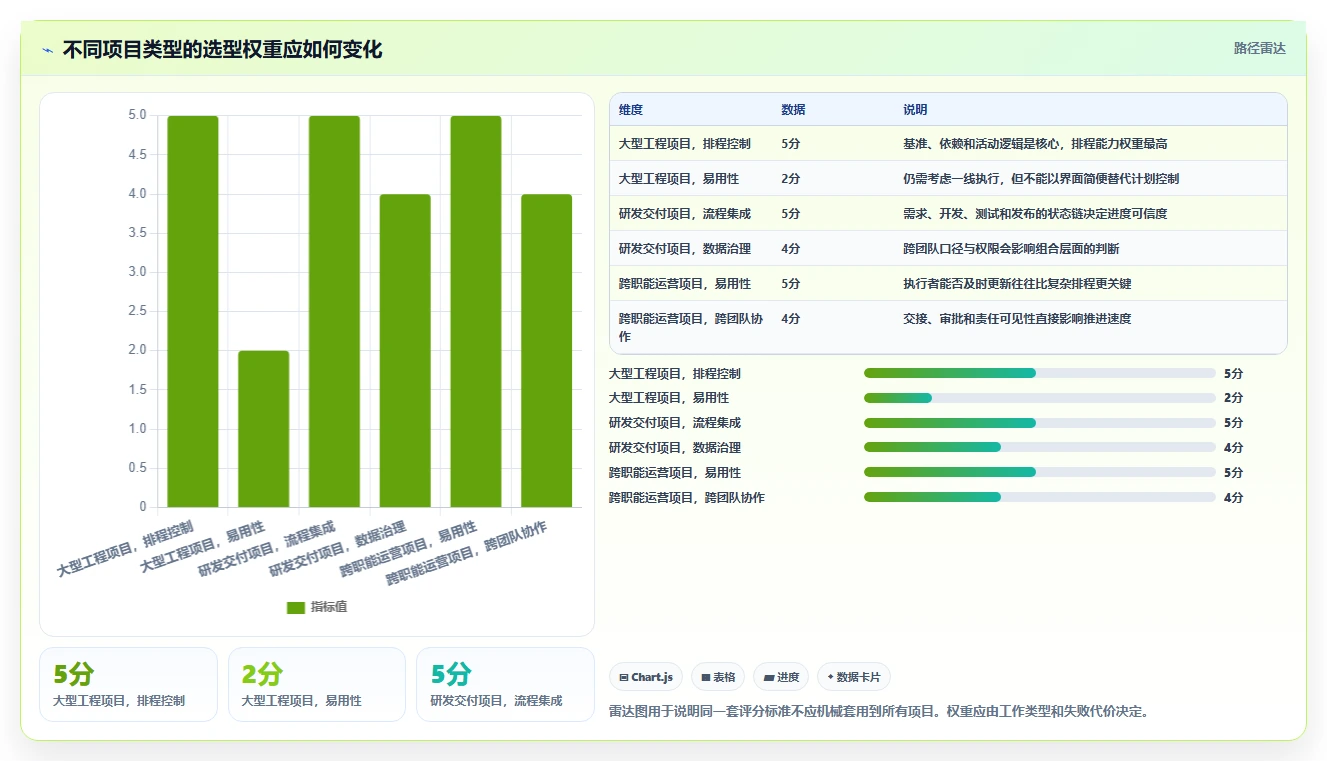Click progress bar for 大型工程项目，排程控制
Image resolution: width=1327 pixels, height=761 pixels.
pos(1040,373)
